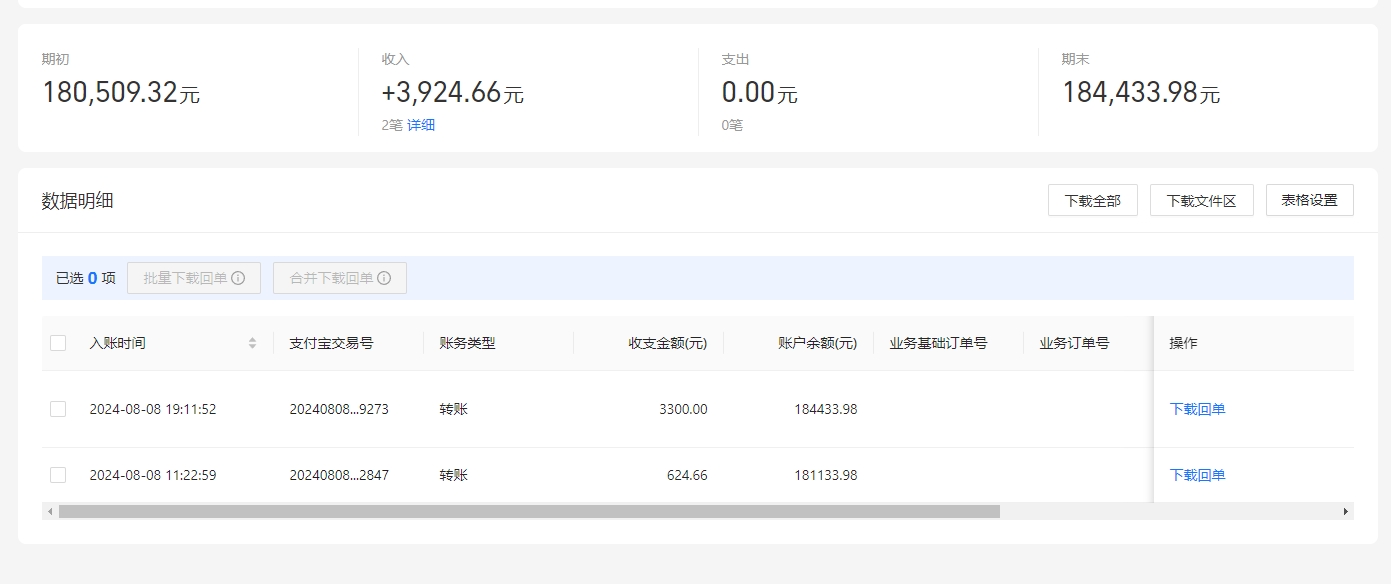Click the 期末 balance 184,433.98元

1141,92
